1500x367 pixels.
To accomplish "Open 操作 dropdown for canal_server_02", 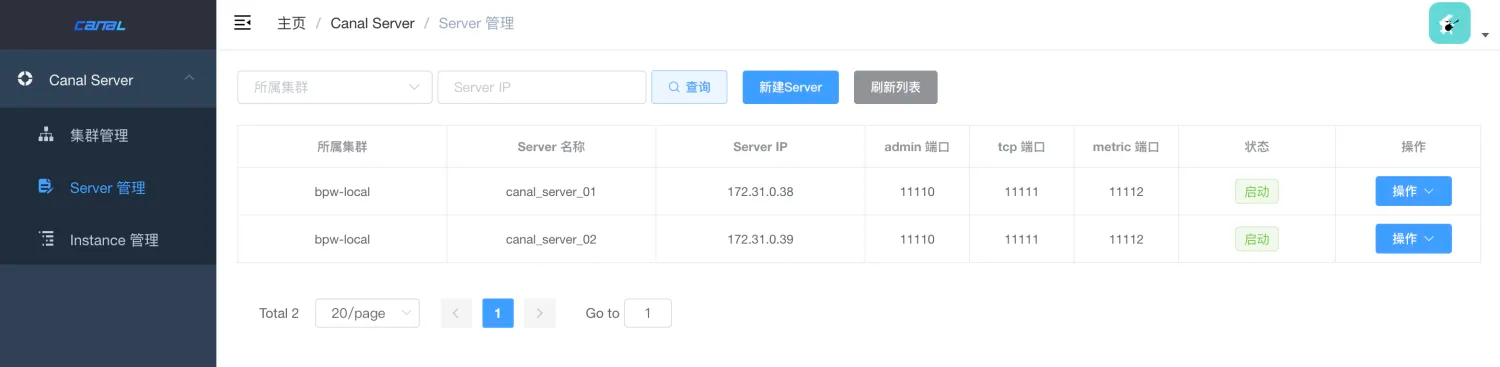I will 1413,239.
